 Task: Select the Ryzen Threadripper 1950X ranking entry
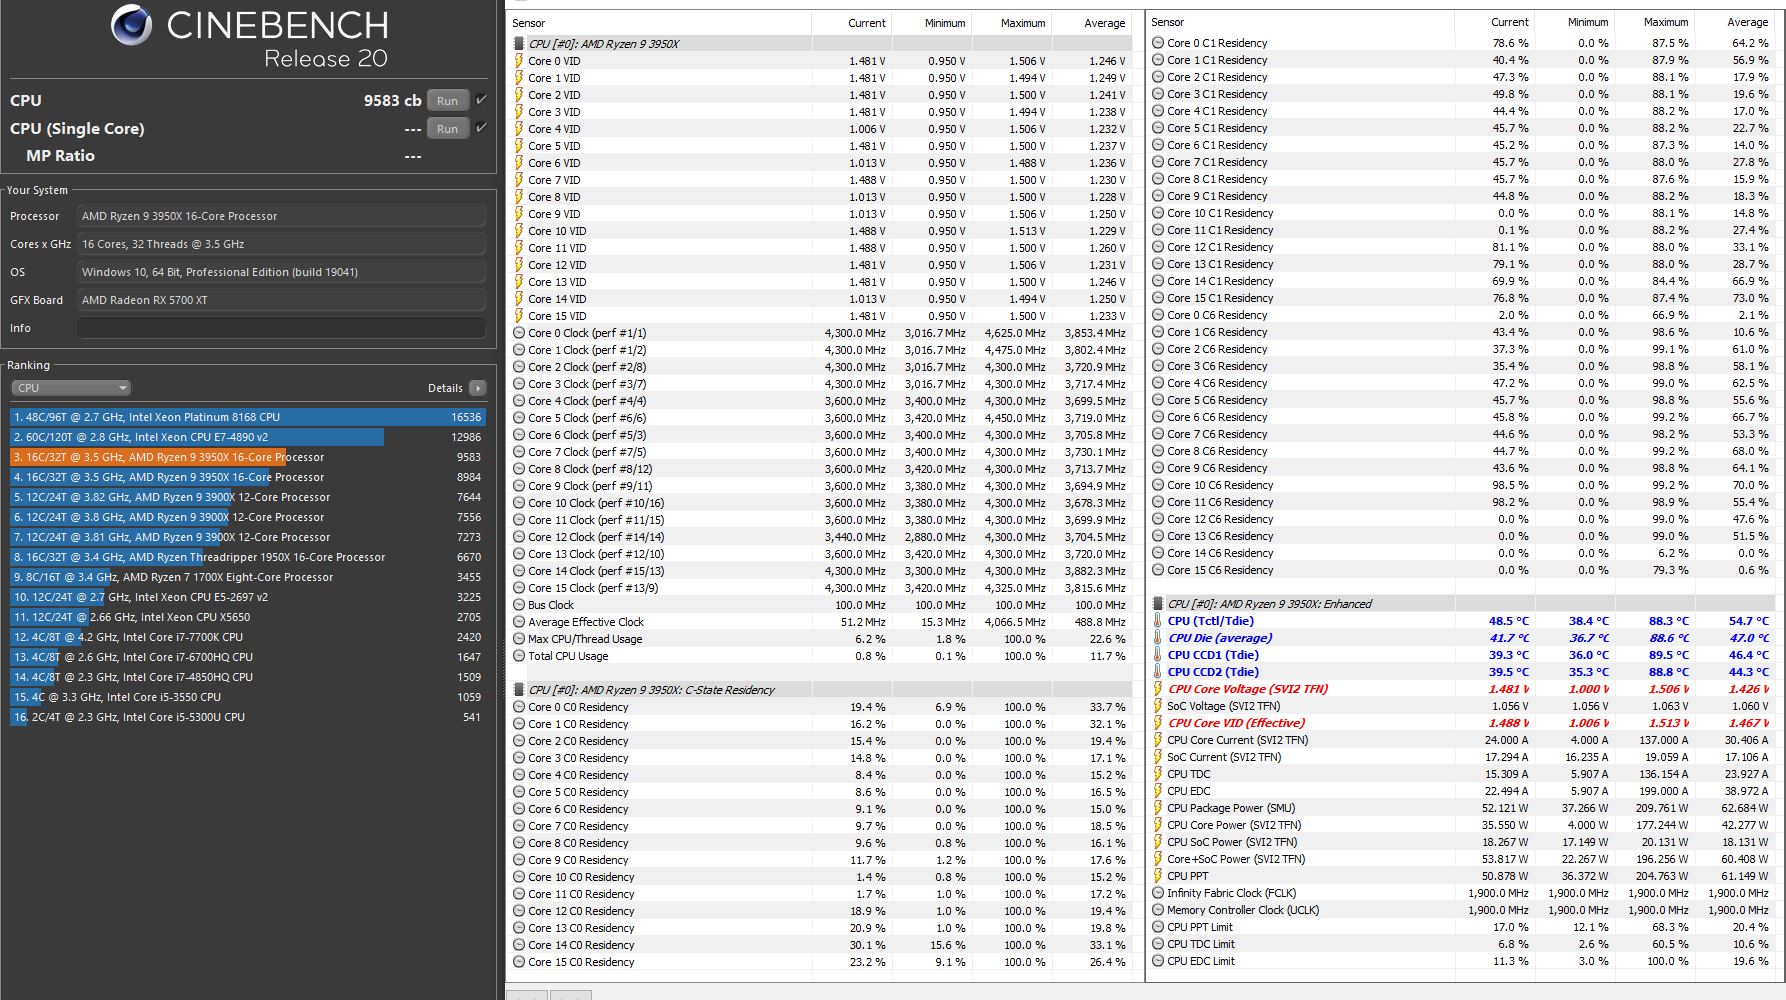point(248,557)
